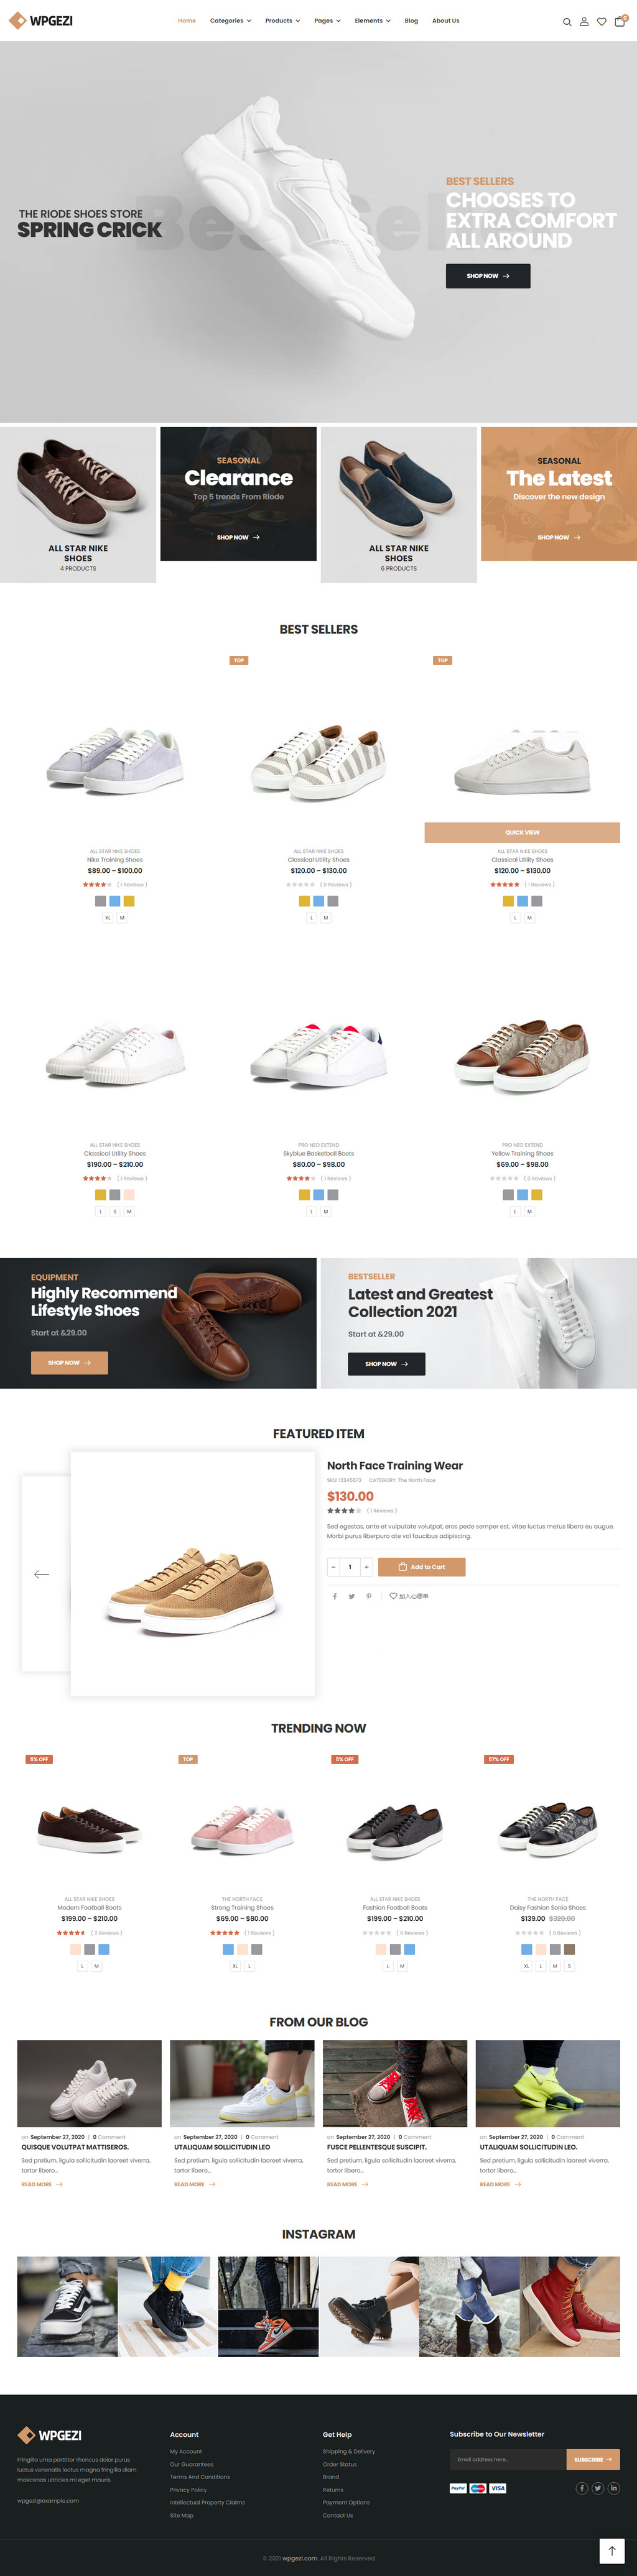The height and width of the screenshot is (2576, 637).
Task: Increase featured item quantity with plus
Action: tap(367, 1567)
